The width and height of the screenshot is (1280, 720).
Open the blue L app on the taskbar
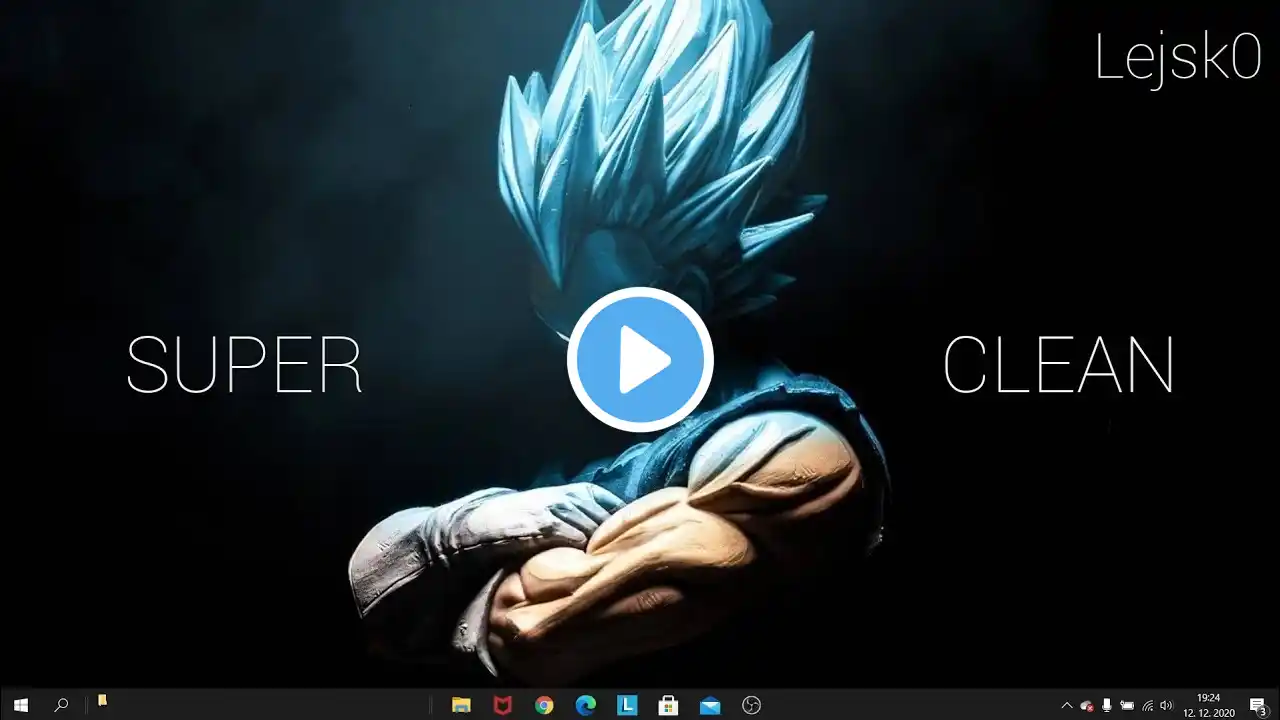pos(627,705)
